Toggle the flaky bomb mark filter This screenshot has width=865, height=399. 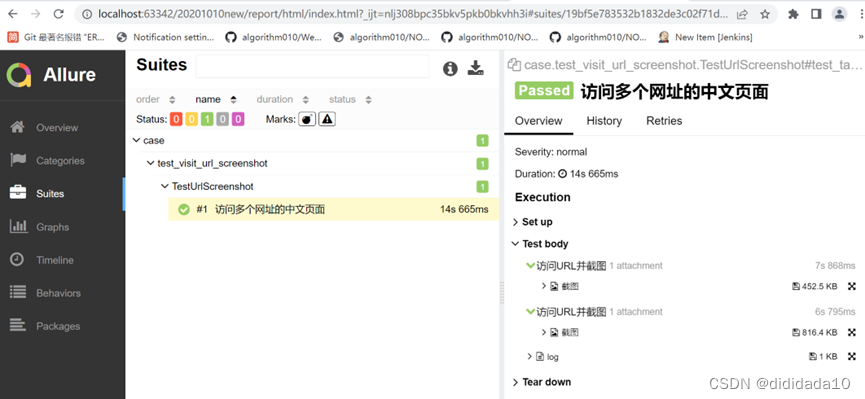(x=307, y=119)
